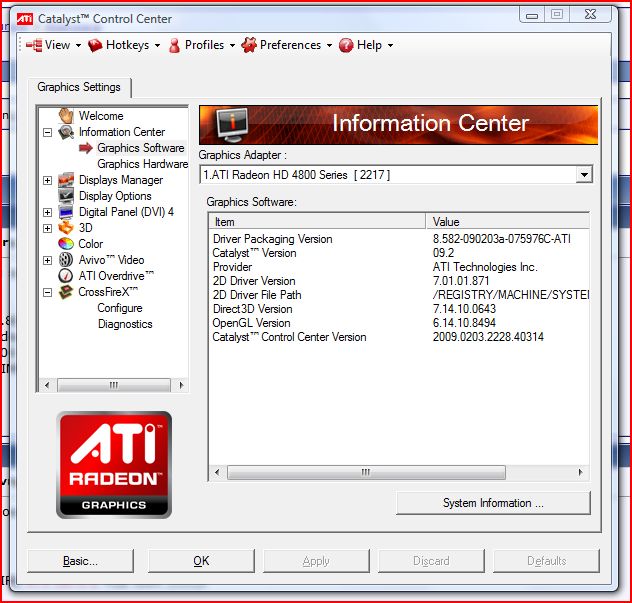Screen dimensions: 632x603
Task: Click the Digital Panel (DVI) monitor icon
Action: point(66,212)
